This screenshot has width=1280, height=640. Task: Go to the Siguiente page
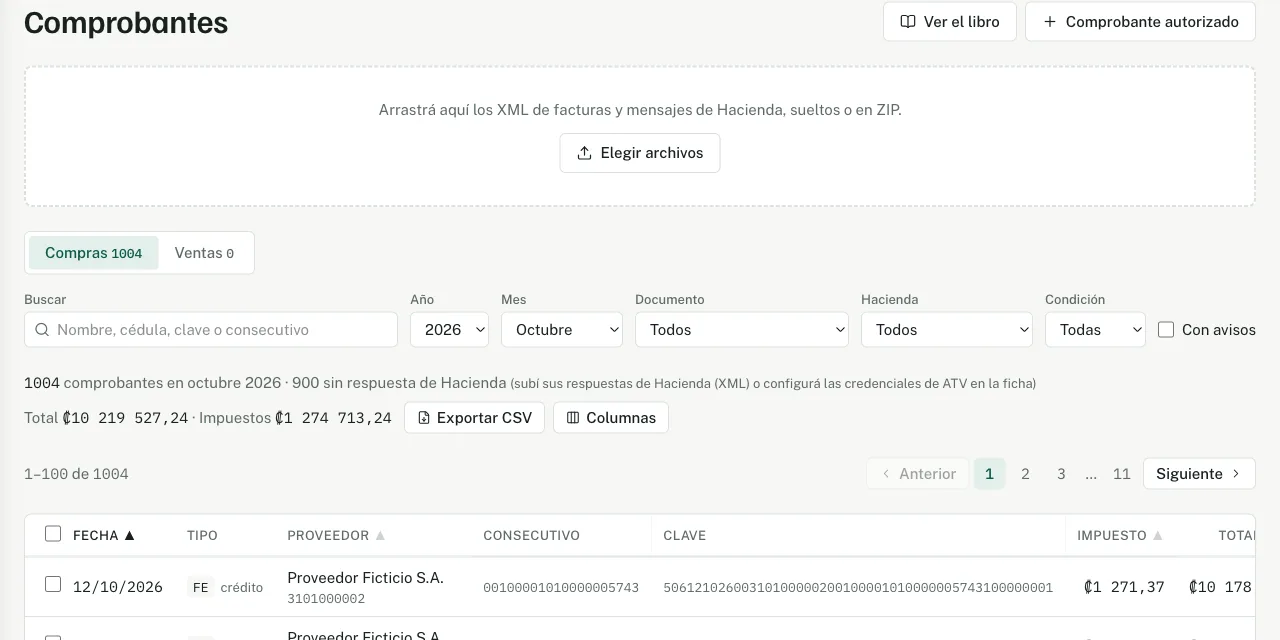[1199, 474]
